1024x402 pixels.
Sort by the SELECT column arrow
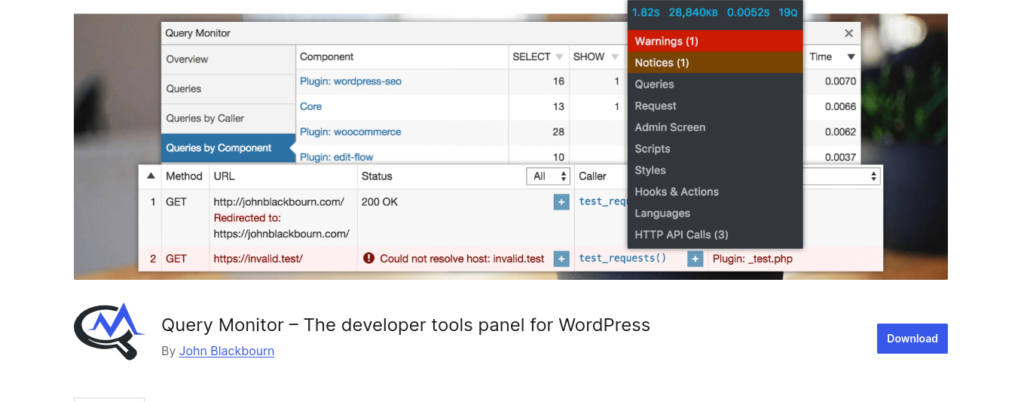(559, 57)
